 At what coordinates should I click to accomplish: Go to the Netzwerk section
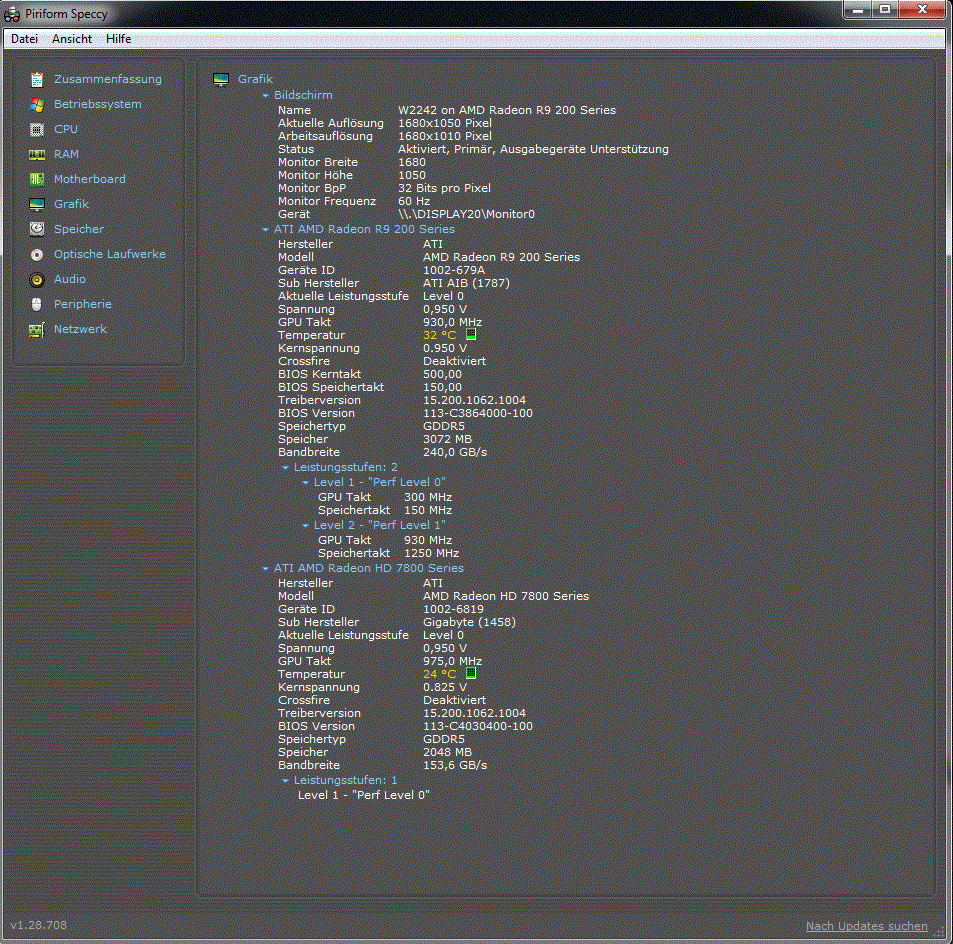(80, 329)
